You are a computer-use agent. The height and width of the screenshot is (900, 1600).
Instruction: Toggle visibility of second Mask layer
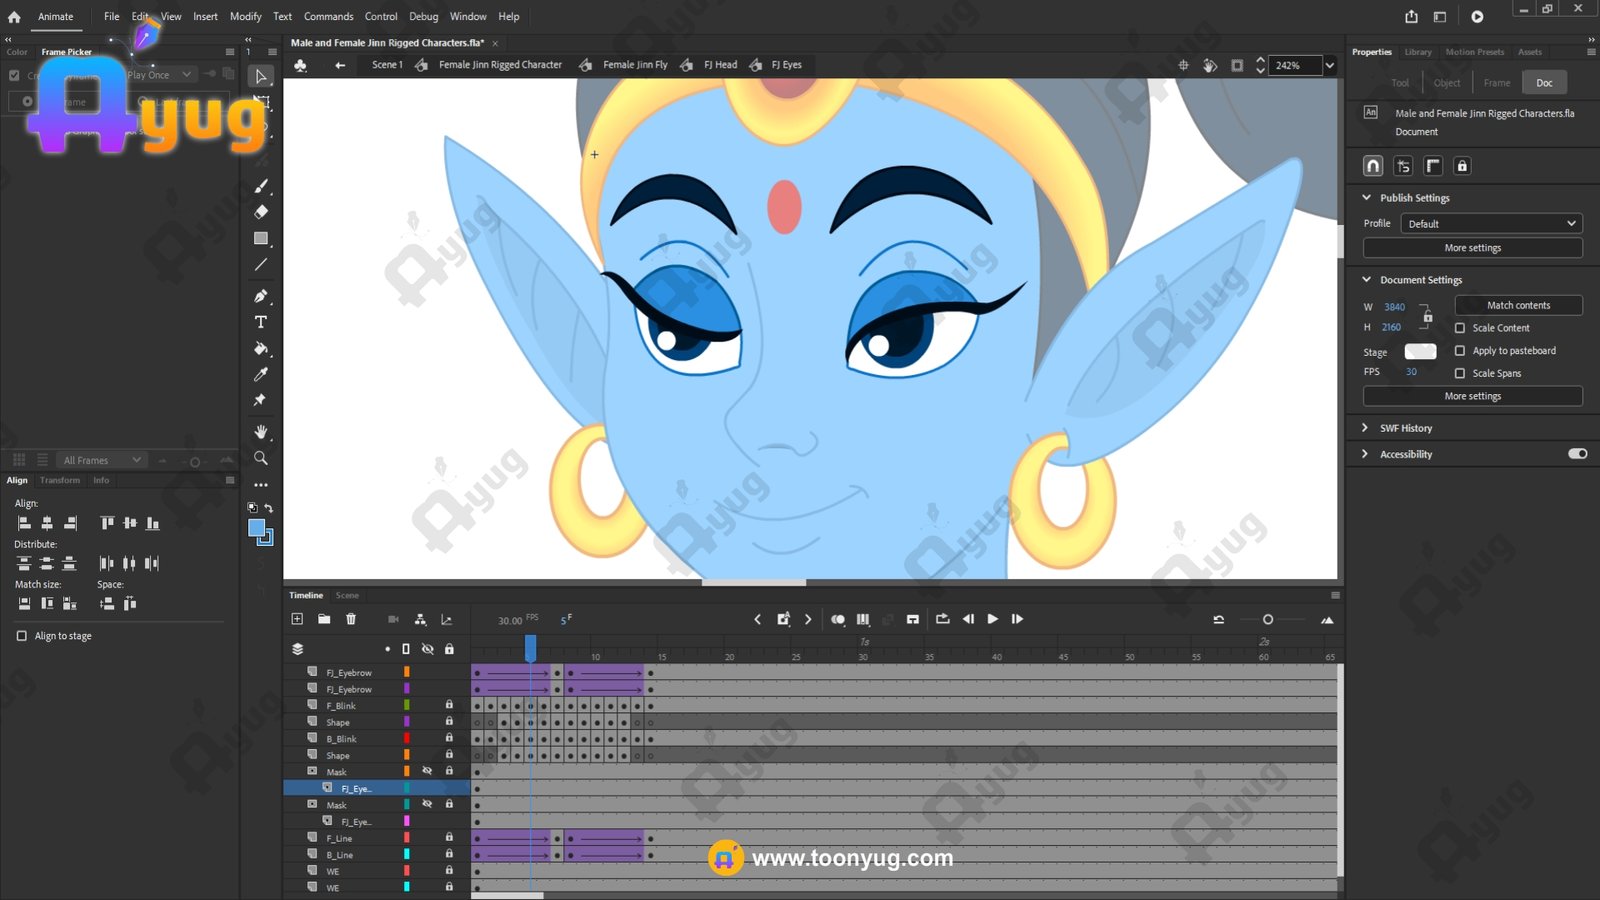(x=427, y=804)
